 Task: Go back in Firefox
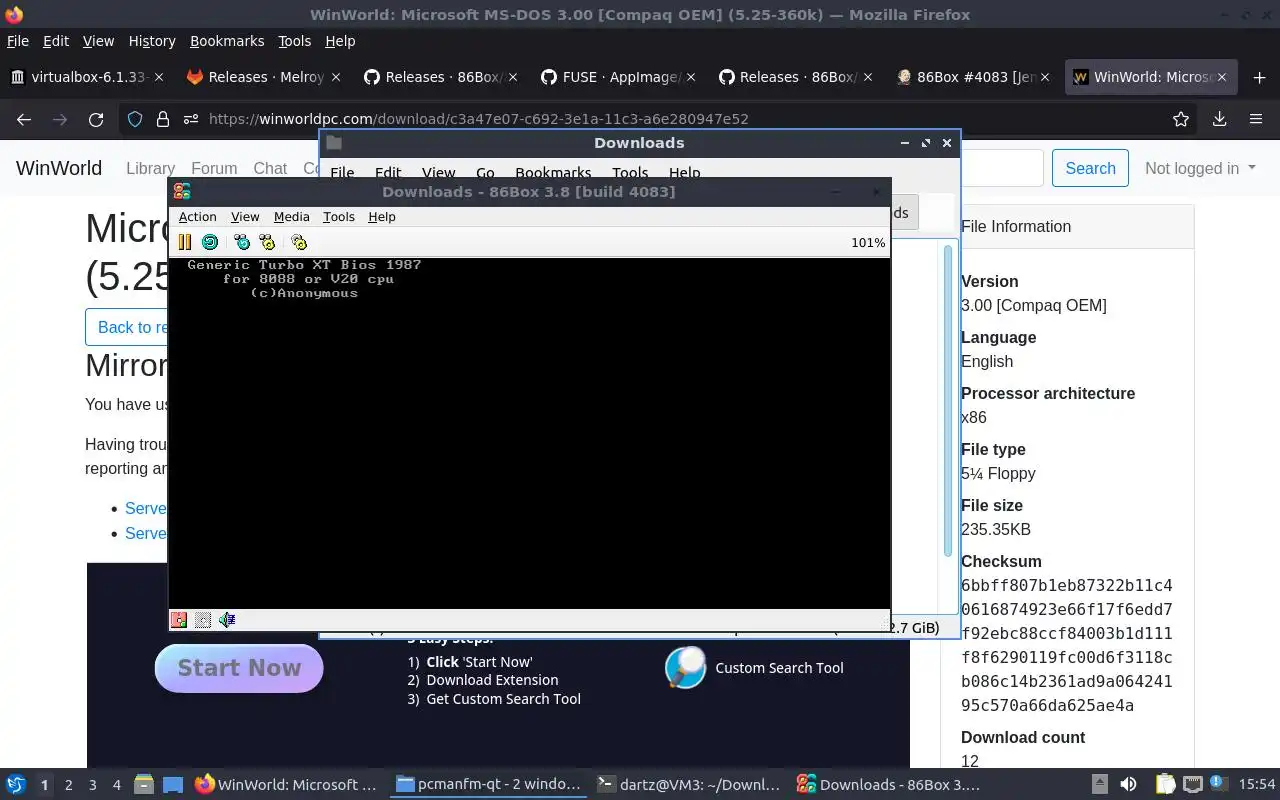click(x=24, y=119)
